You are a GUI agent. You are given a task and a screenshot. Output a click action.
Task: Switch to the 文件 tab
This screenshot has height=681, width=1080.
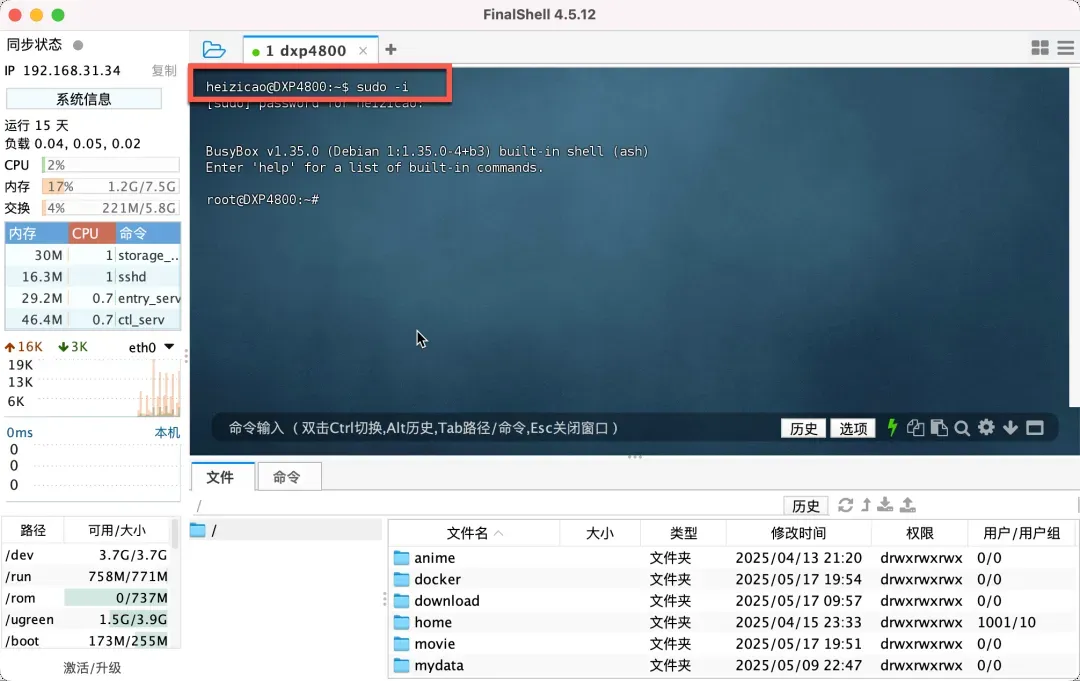(x=222, y=477)
